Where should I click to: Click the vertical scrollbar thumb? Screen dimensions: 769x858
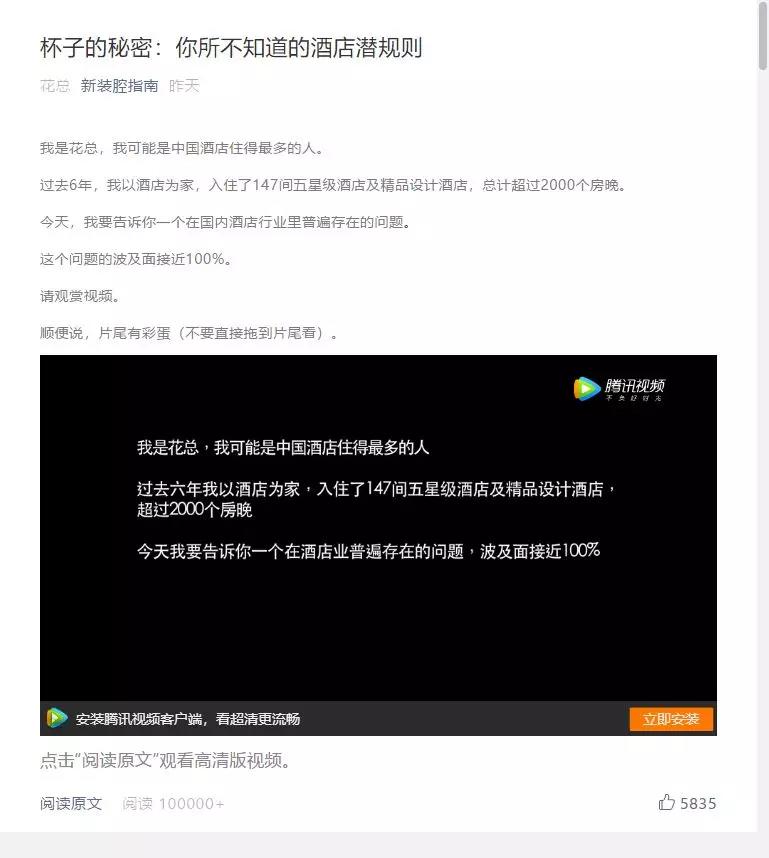(x=763, y=36)
